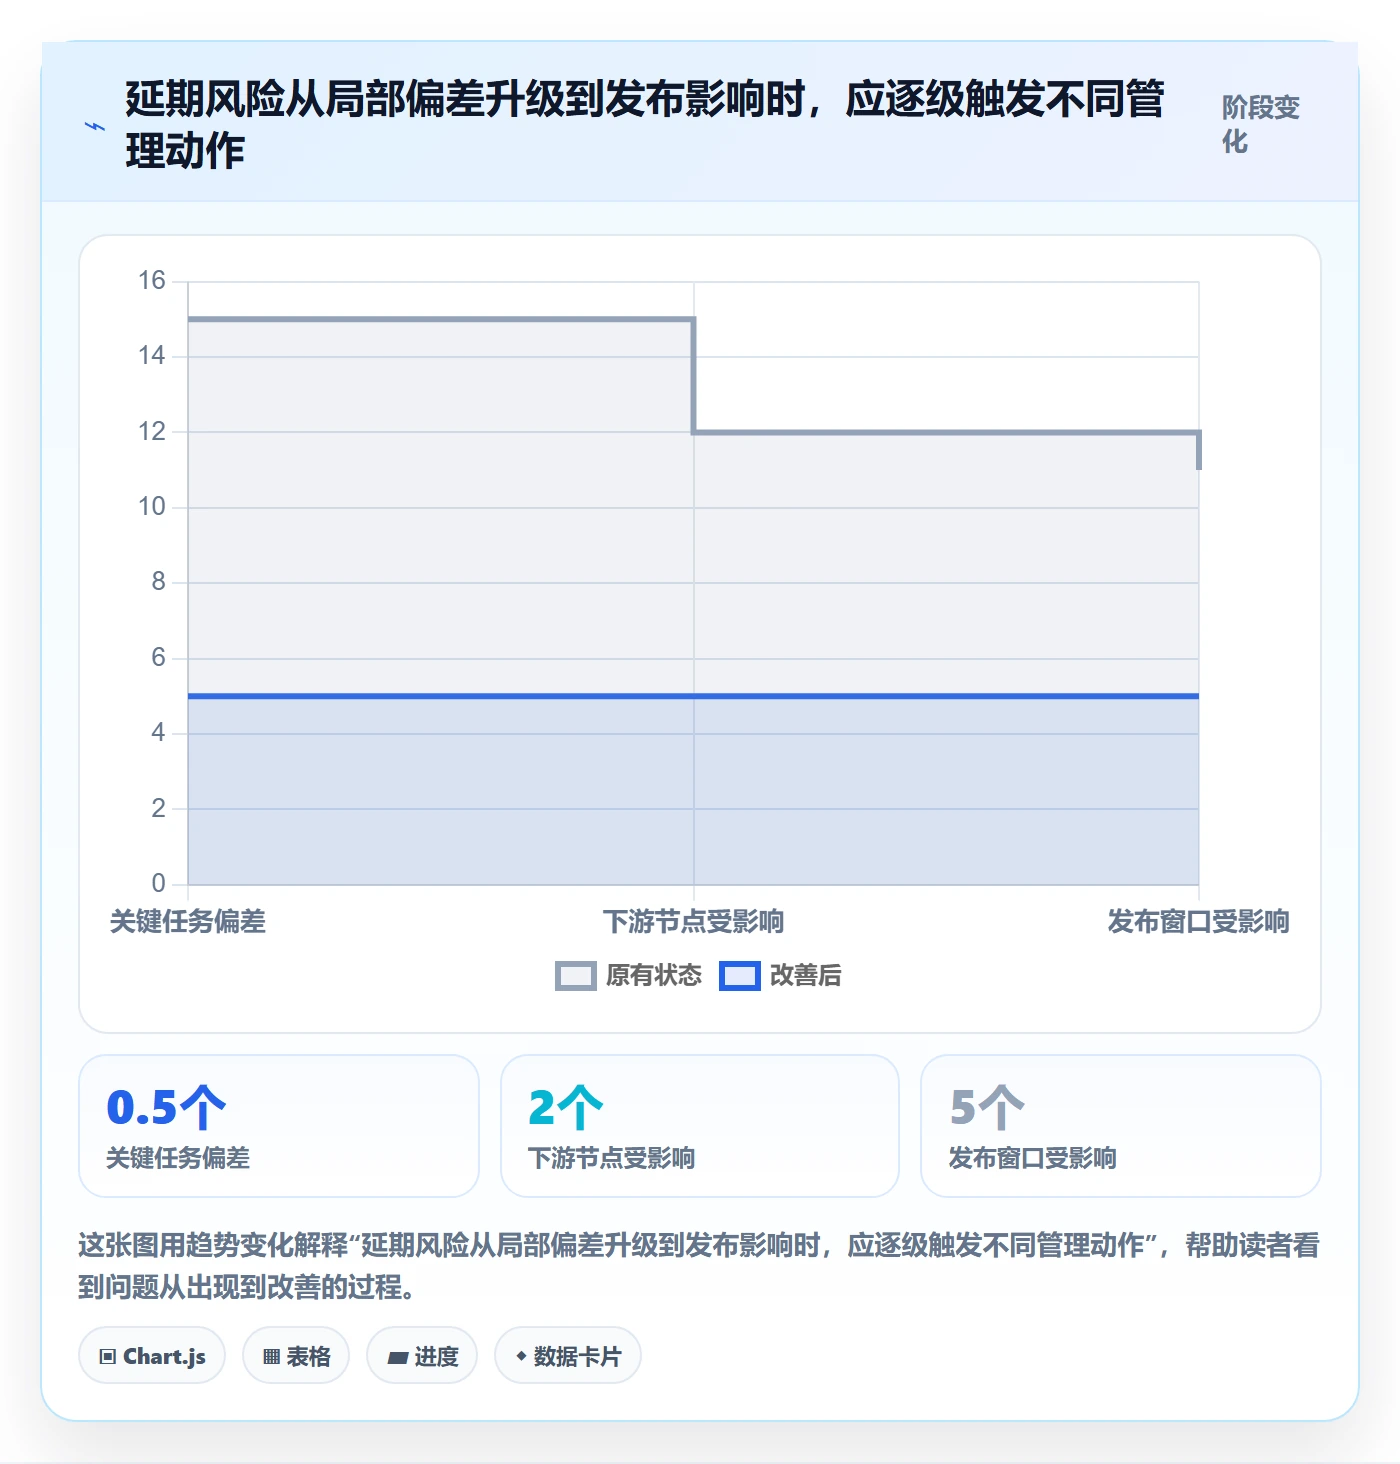This screenshot has width=1400, height=1464.
Task: Click the 阶段变化 label in header
Action: click(1260, 124)
